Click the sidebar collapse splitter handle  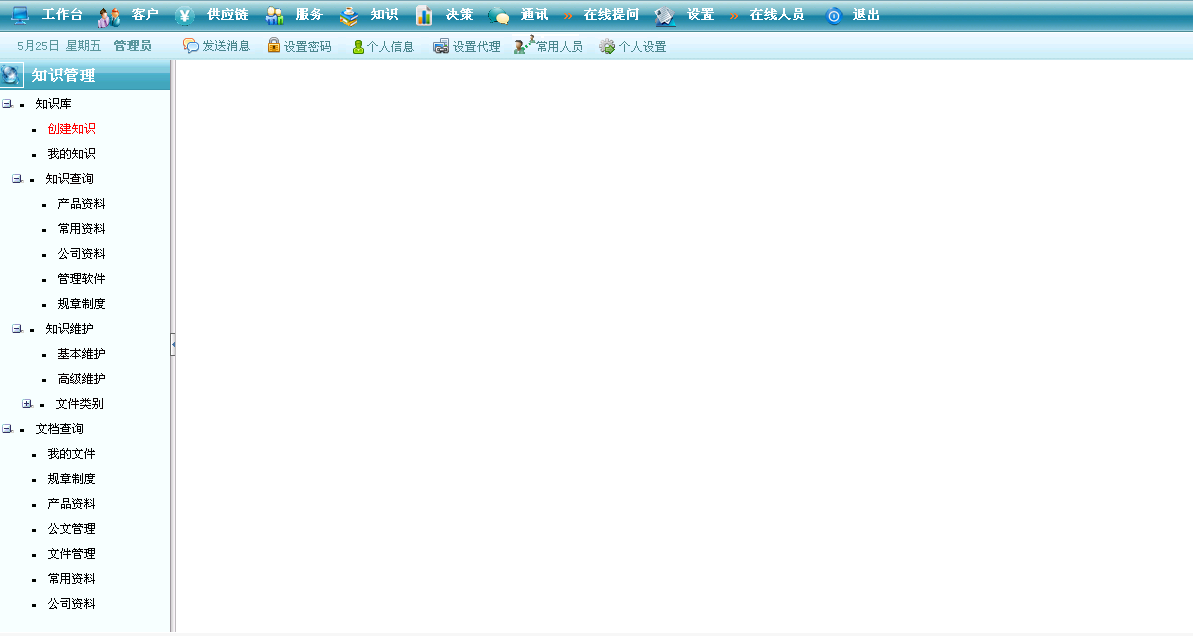(173, 344)
